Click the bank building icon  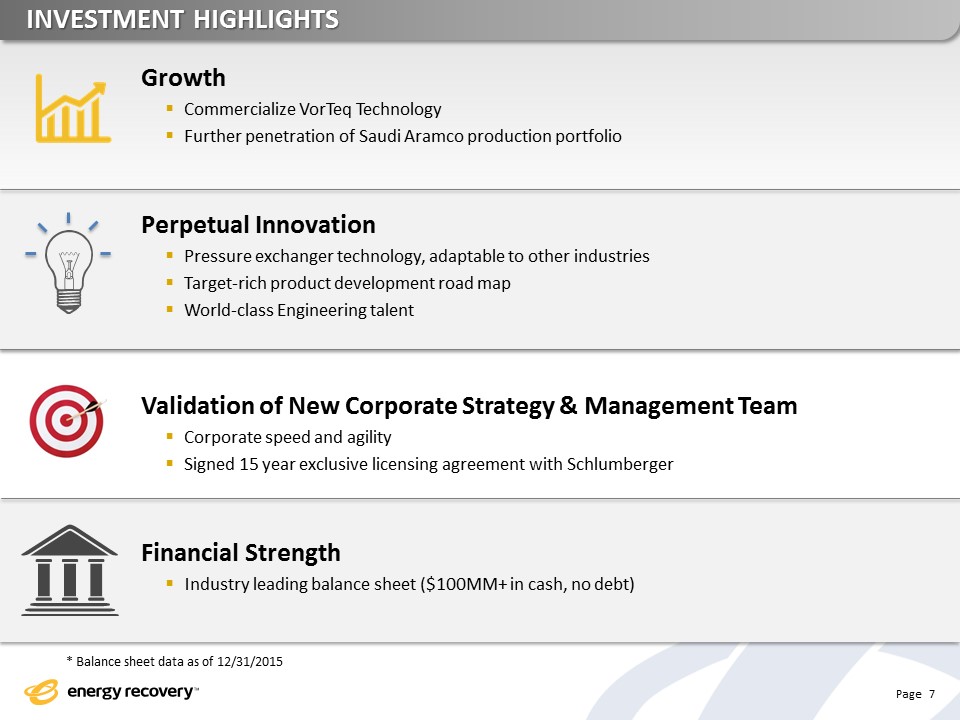69,569
